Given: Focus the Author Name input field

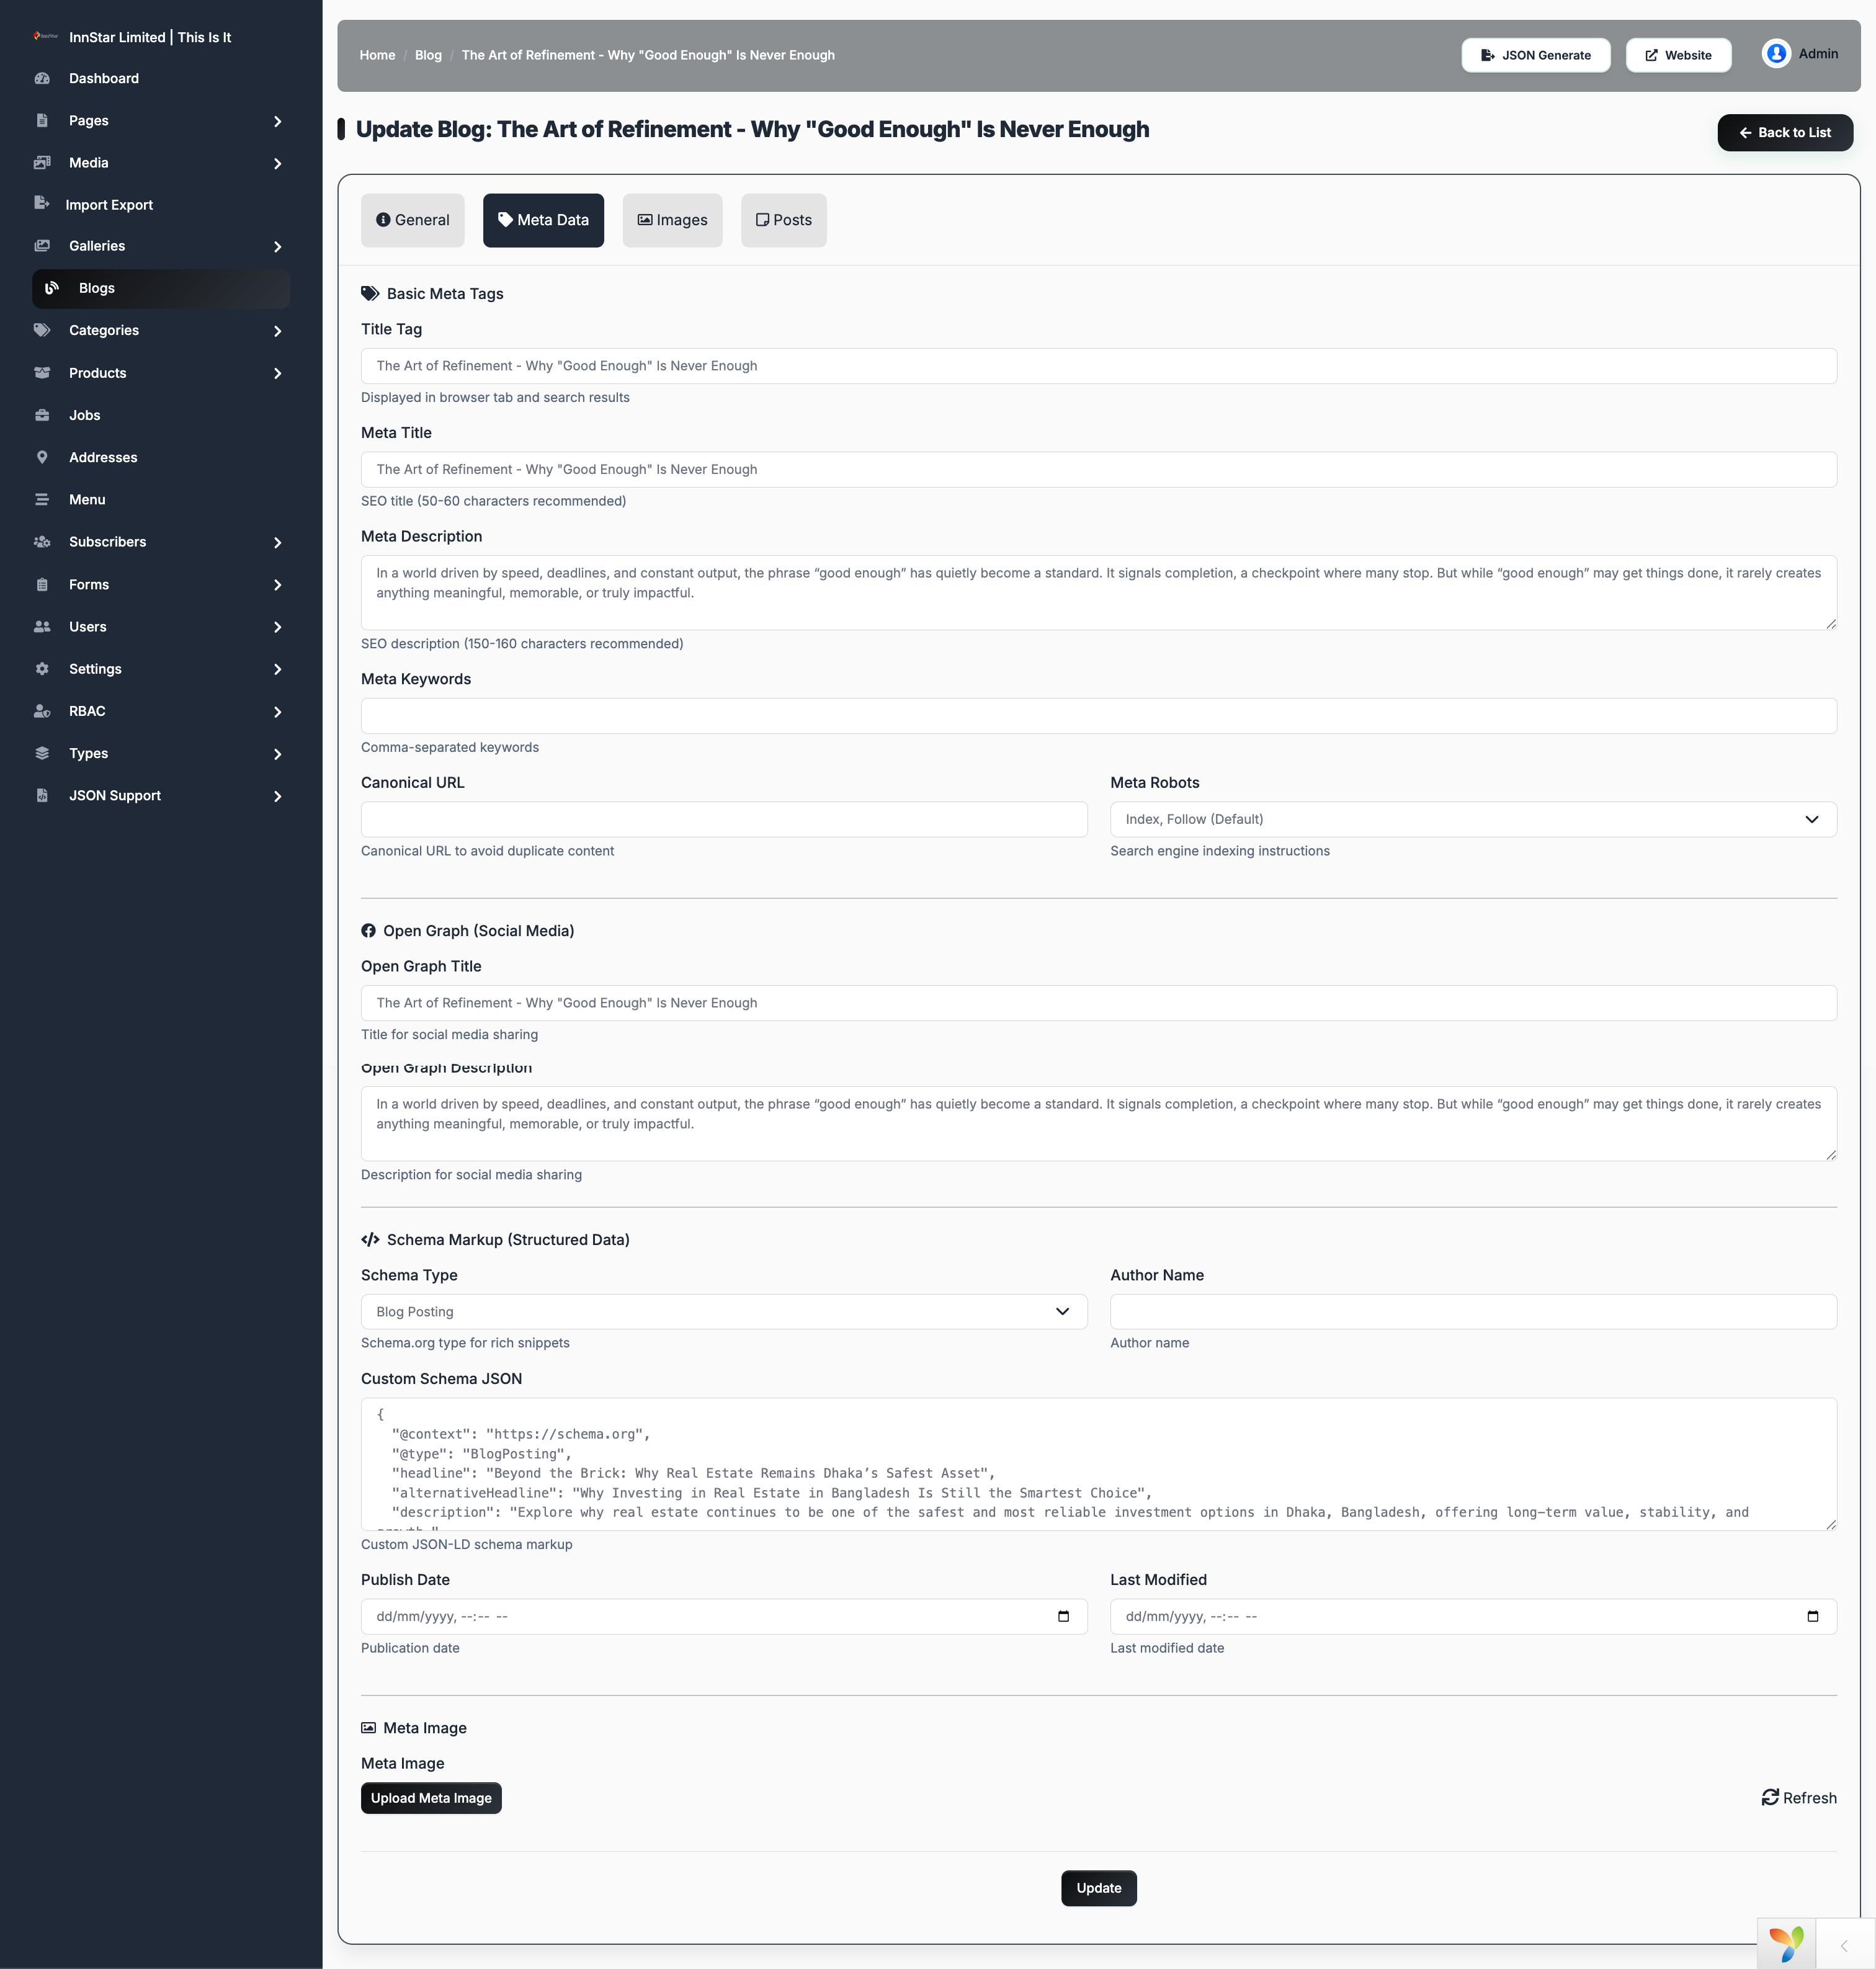Looking at the screenshot, I should 1473,1311.
